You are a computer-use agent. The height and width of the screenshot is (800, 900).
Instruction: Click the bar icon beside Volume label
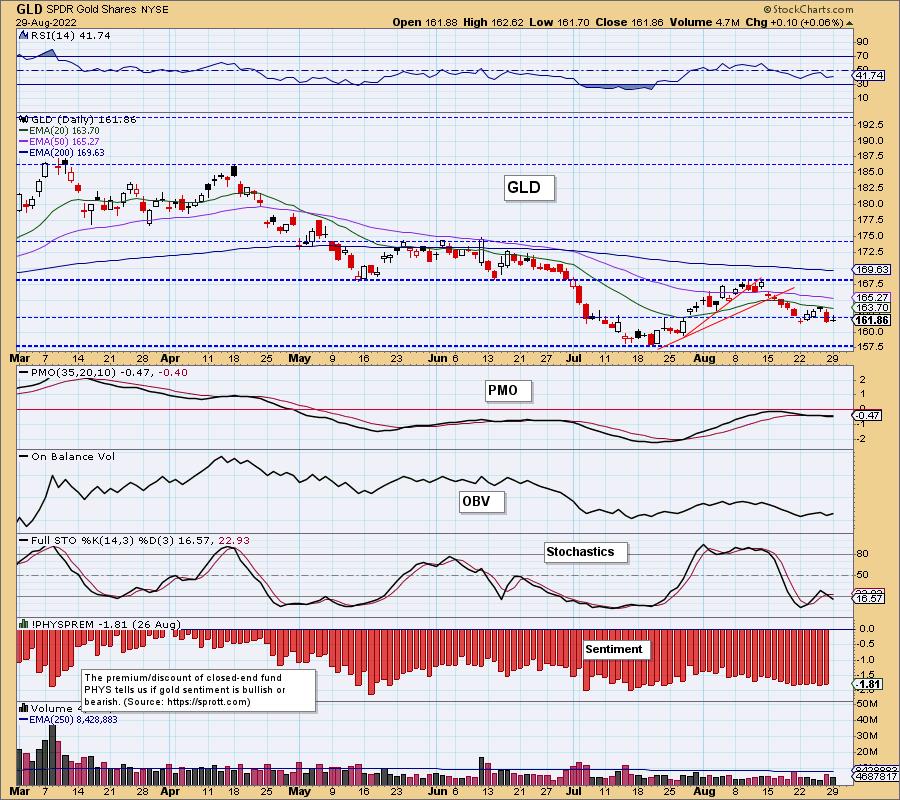point(24,708)
